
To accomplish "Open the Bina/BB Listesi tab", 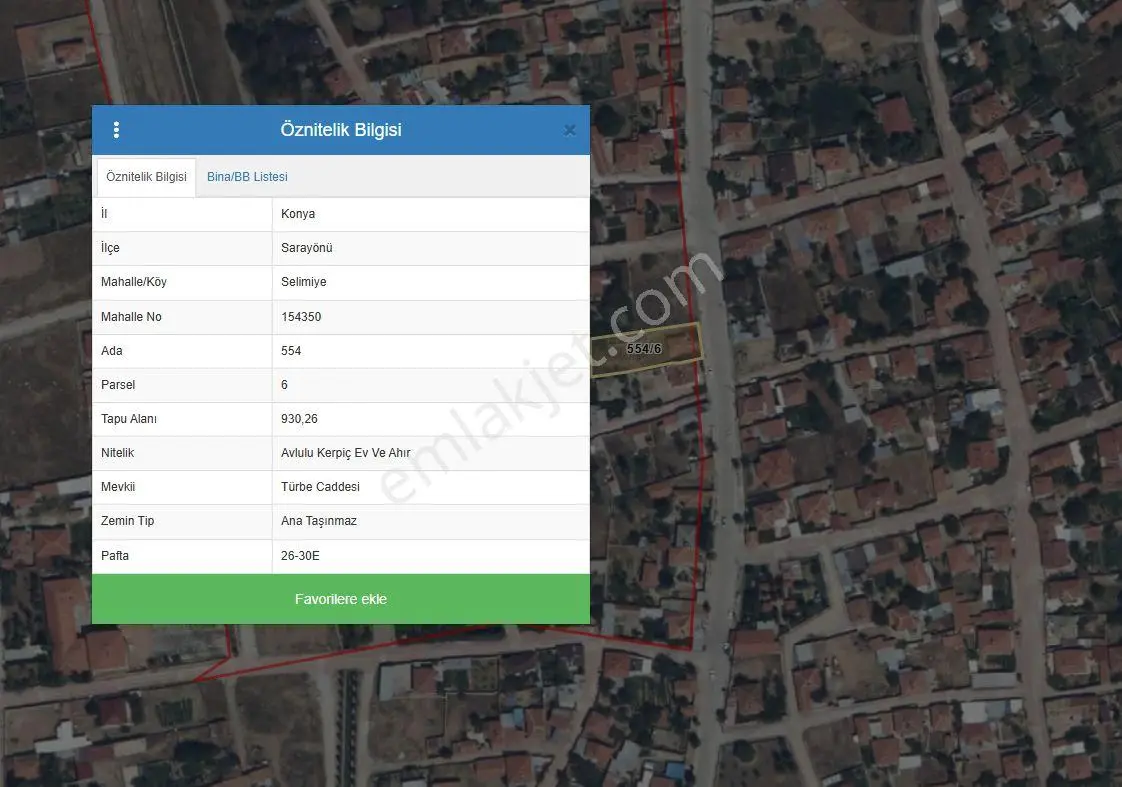I will [248, 177].
